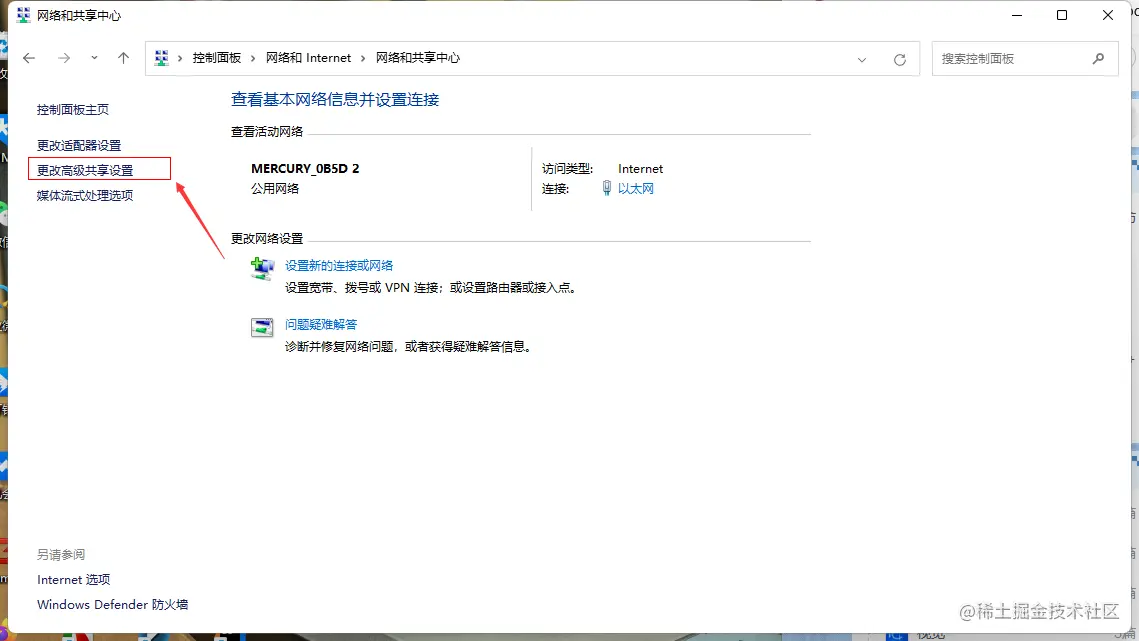Go forward with the forward arrow

coord(64,58)
